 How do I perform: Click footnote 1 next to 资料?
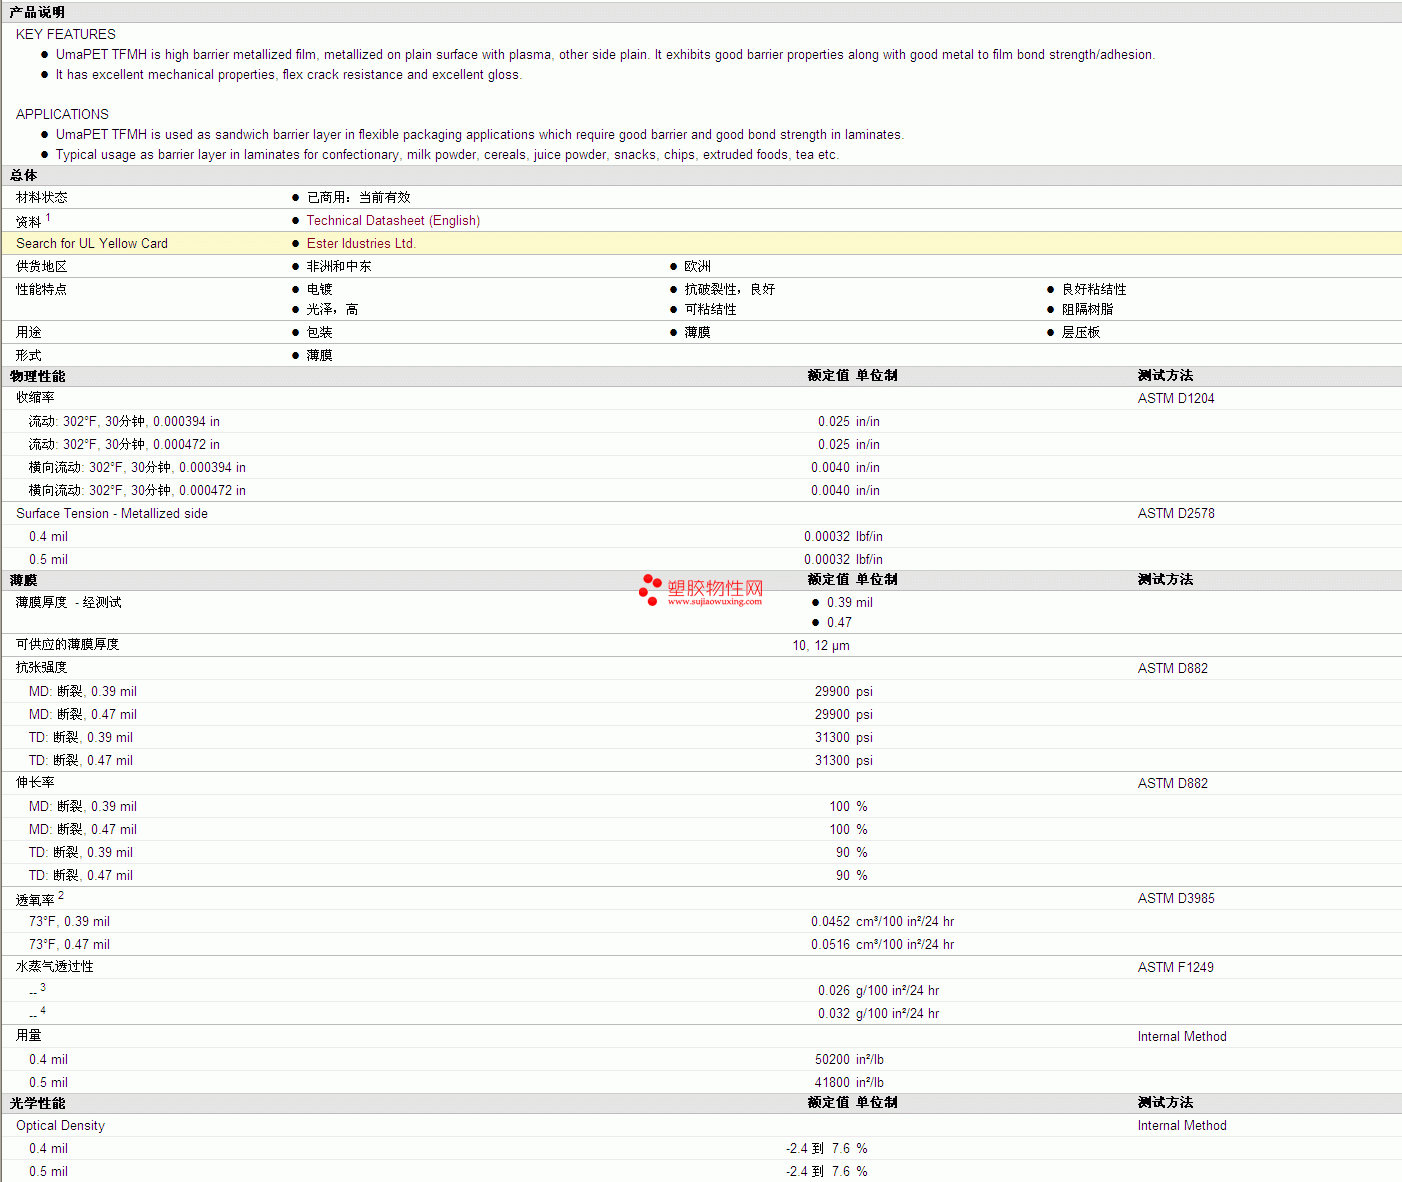(x=48, y=217)
